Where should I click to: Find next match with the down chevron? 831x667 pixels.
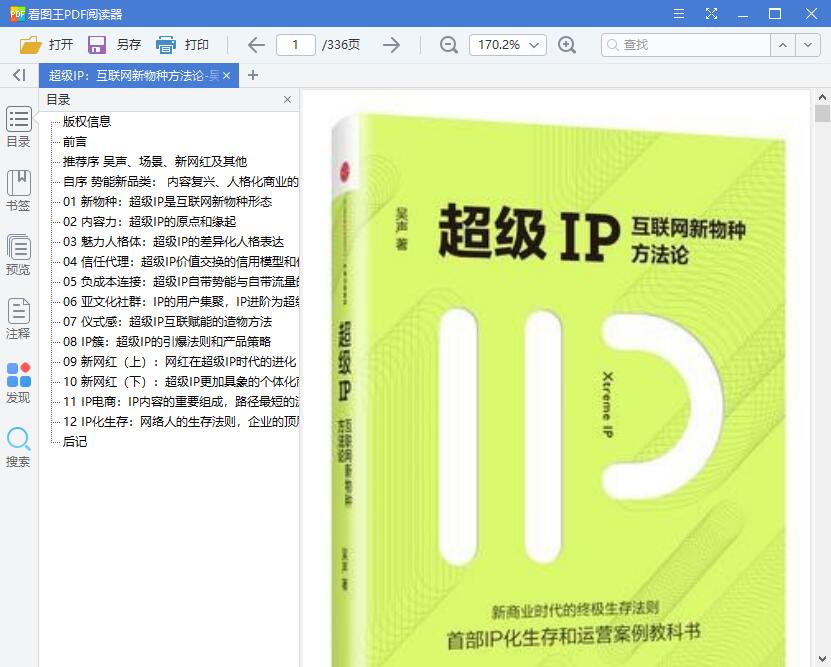[x=808, y=45]
